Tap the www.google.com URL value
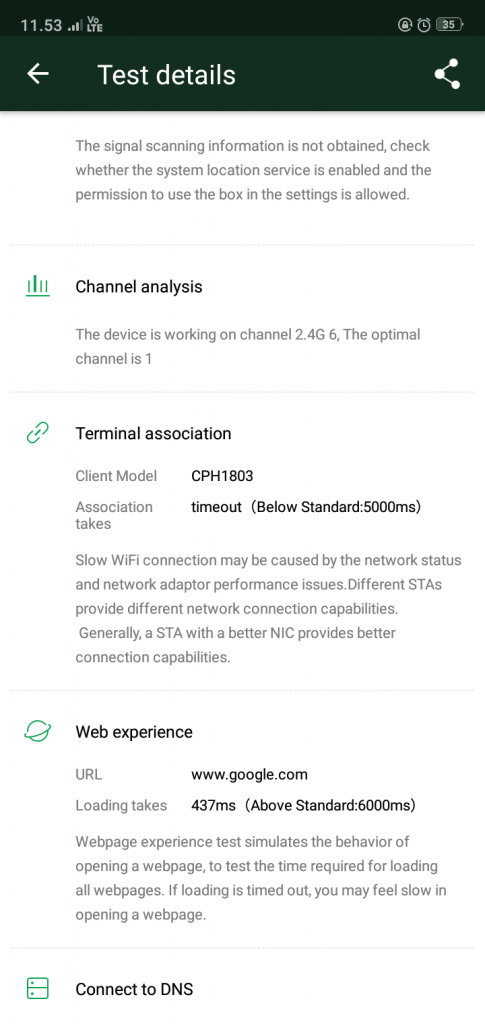Viewport: 485px width, 1024px height. tap(249, 775)
